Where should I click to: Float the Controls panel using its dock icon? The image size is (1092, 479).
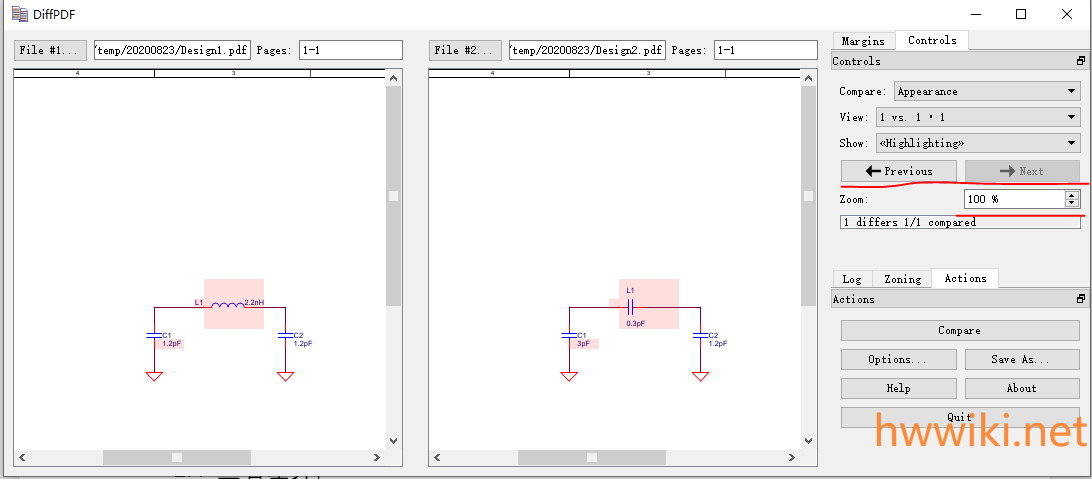[1081, 61]
